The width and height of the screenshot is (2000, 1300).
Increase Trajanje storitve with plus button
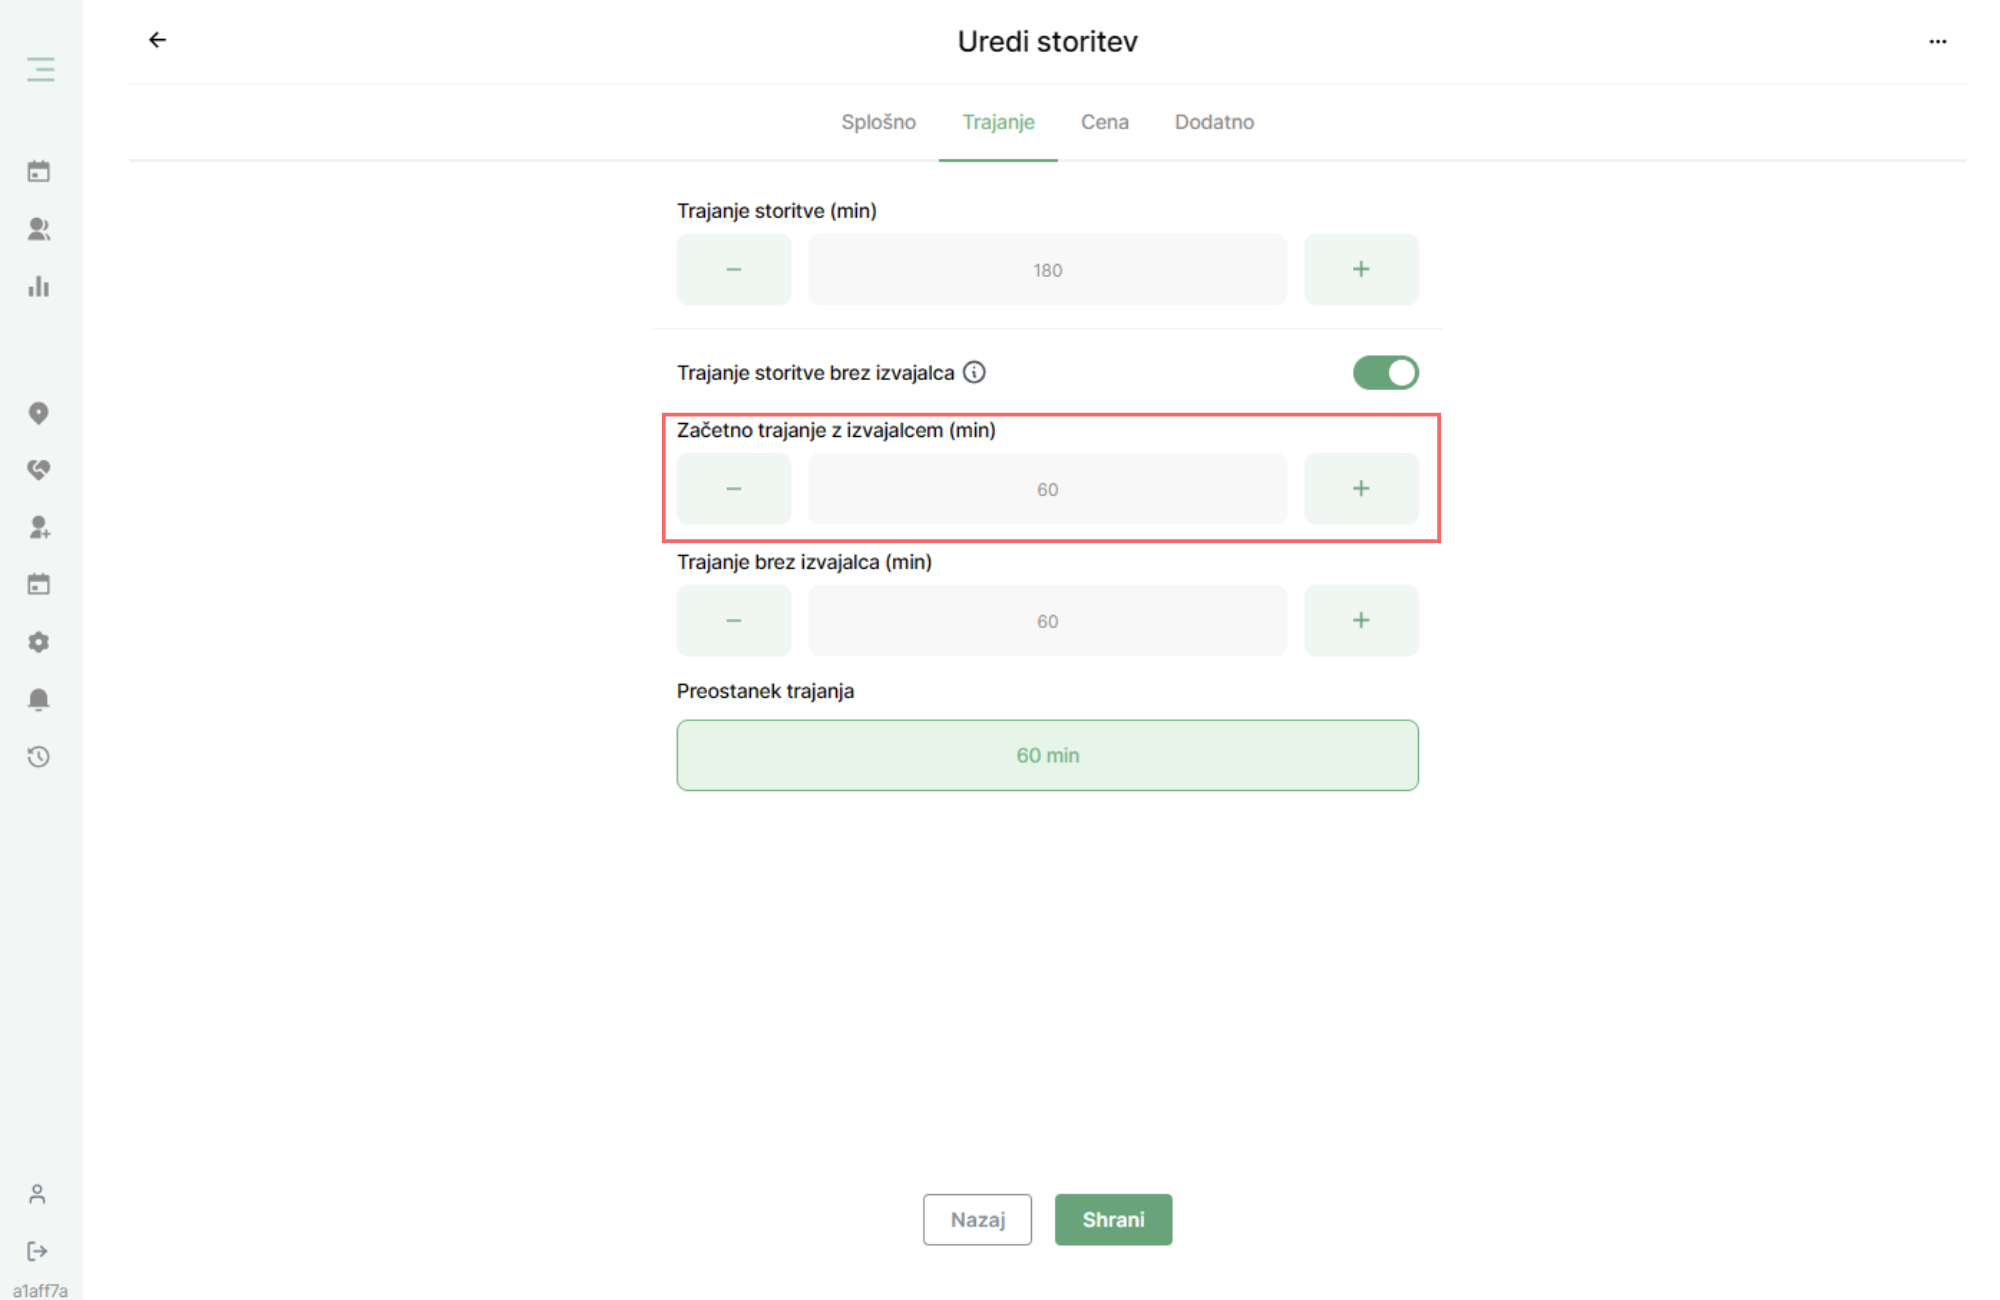[x=1361, y=270]
